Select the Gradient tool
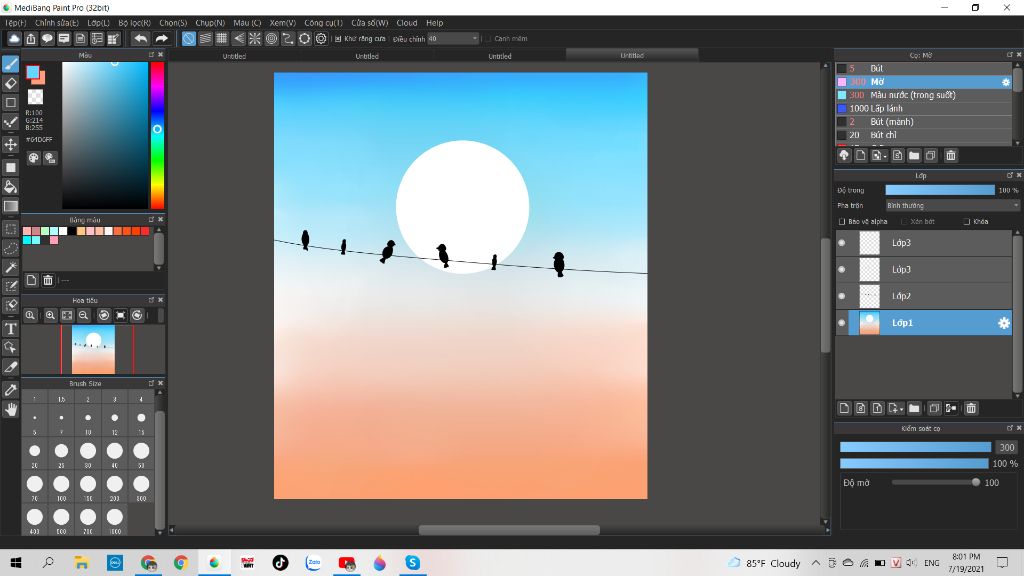1024x576 pixels. pyautogui.click(x=10, y=206)
